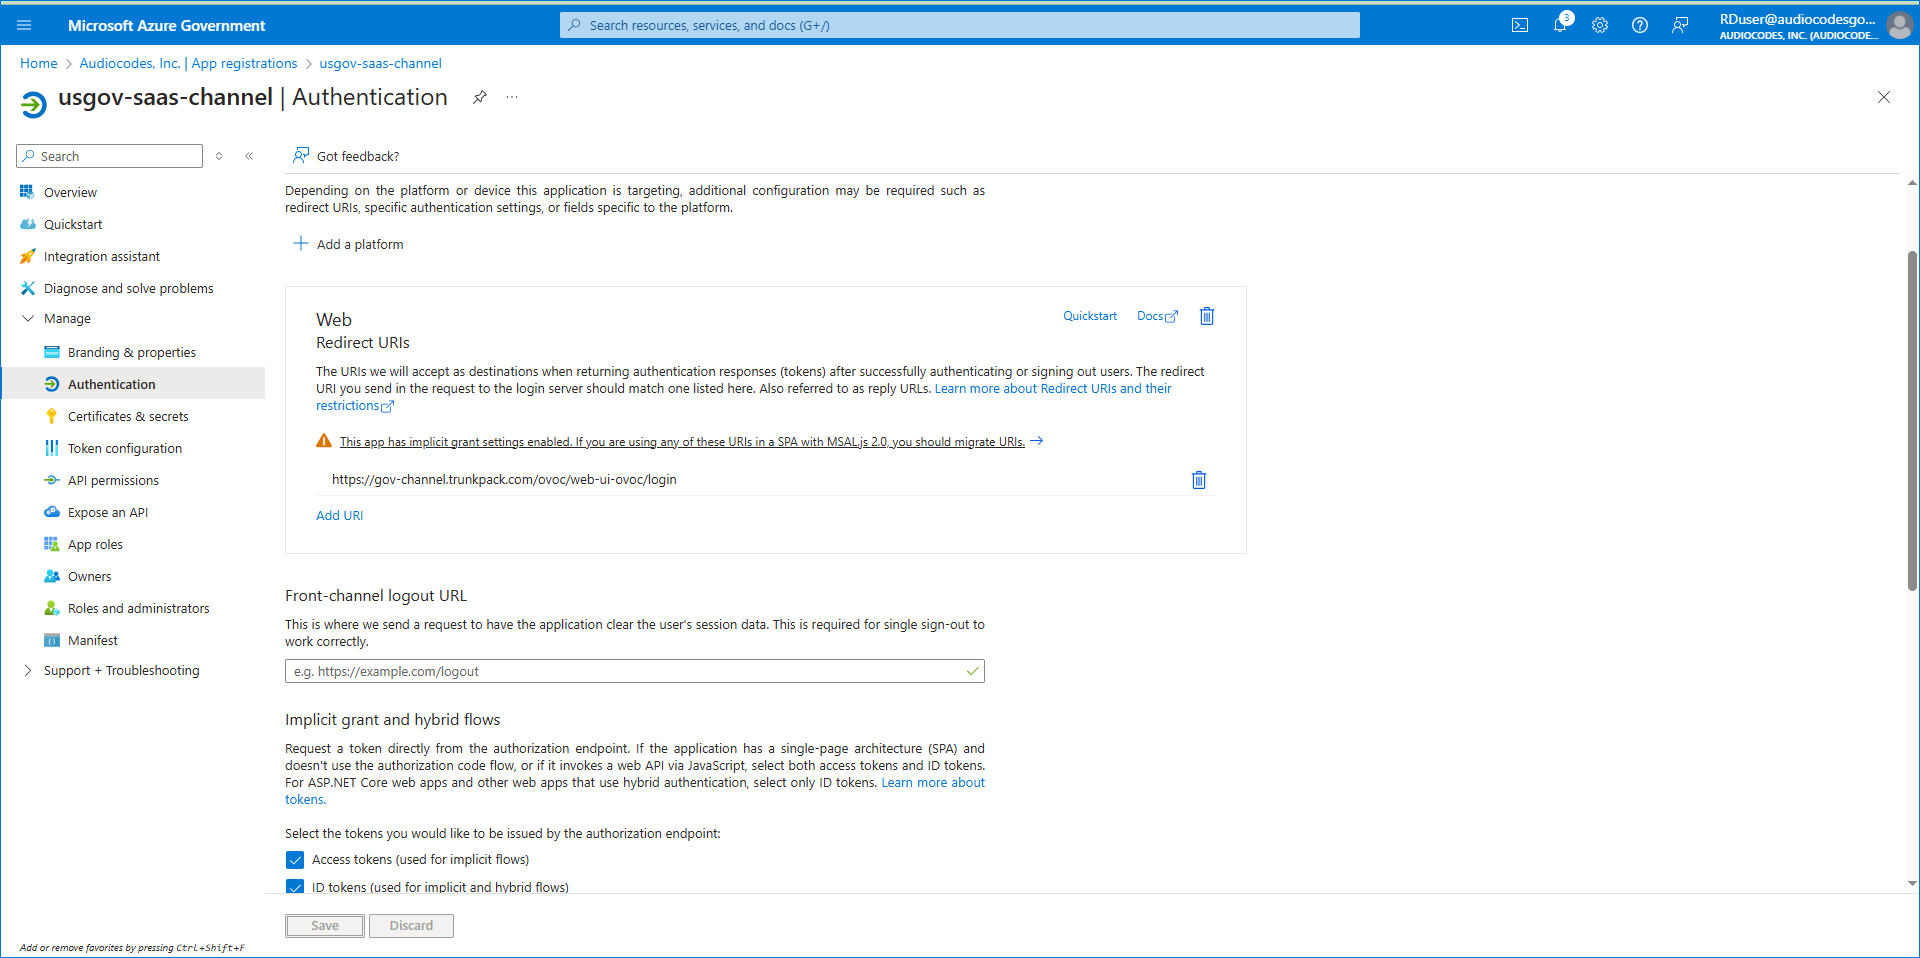Open usgov-saas-channel breadcrumb
The image size is (1920, 958).
380,63
